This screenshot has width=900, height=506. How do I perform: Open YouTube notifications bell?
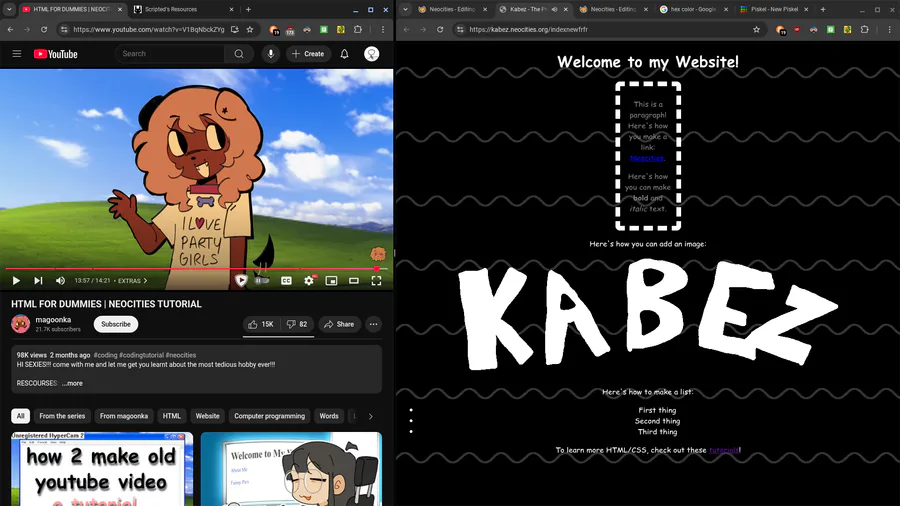click(344, 54)
